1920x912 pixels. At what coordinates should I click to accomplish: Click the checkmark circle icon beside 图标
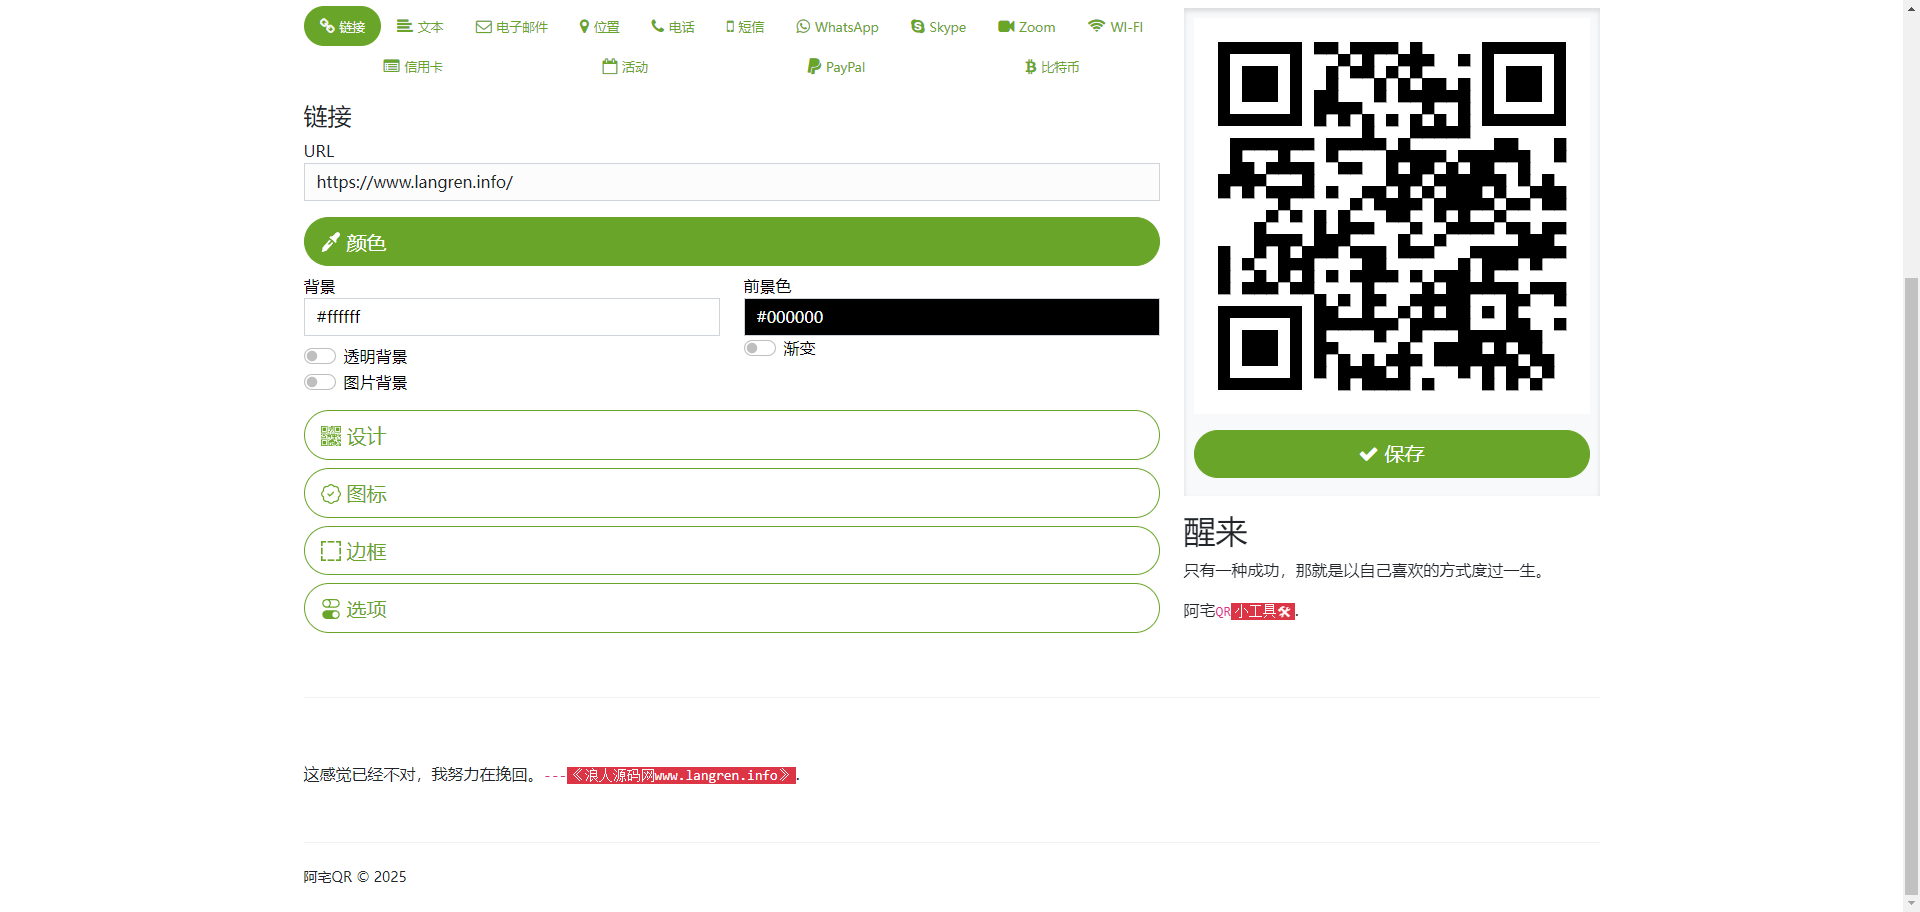(x=331, y=494)
